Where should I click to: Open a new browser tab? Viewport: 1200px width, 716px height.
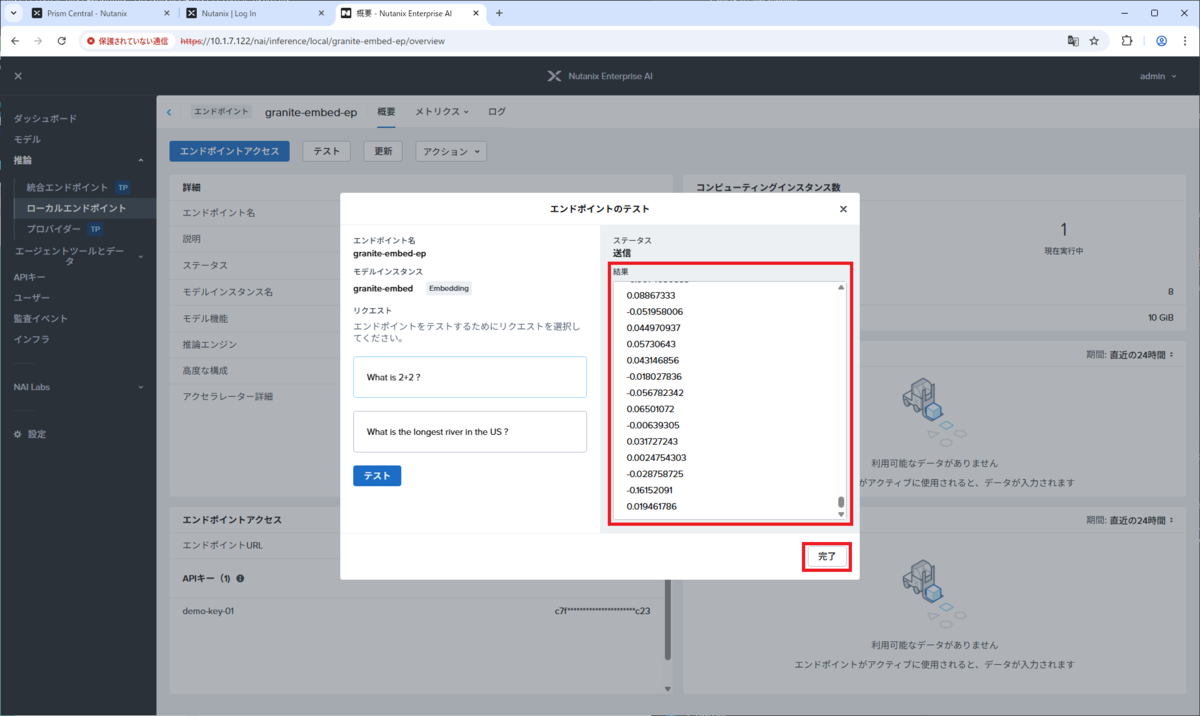[499, 13]
